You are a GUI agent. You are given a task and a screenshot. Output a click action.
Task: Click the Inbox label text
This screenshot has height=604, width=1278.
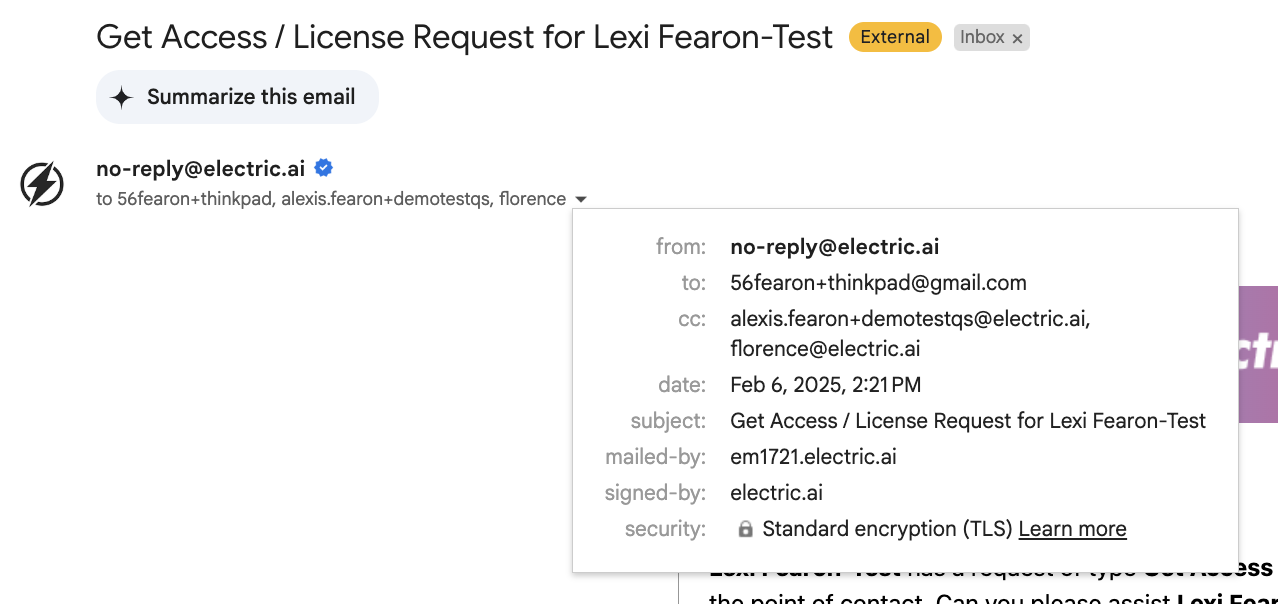pyautogui.click(x=982, y=38)
